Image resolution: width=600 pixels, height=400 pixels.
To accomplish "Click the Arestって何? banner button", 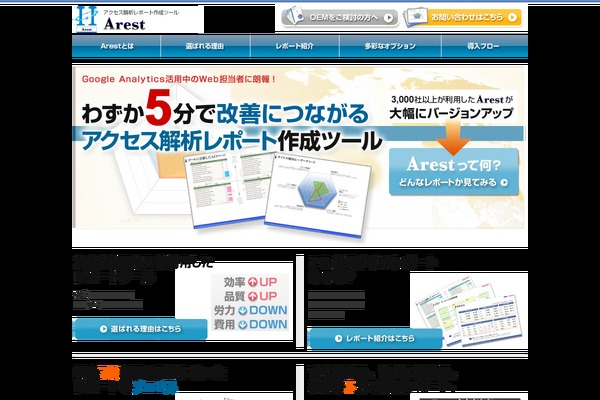I will [x=454, y=172].
